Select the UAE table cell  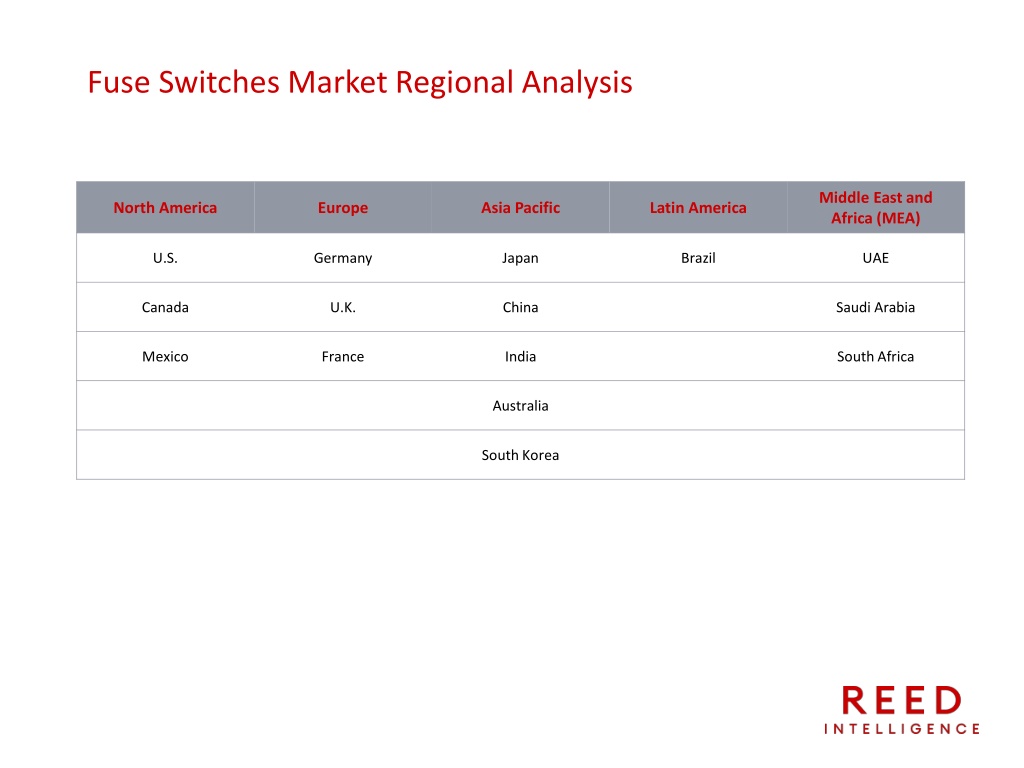(876, 258)
